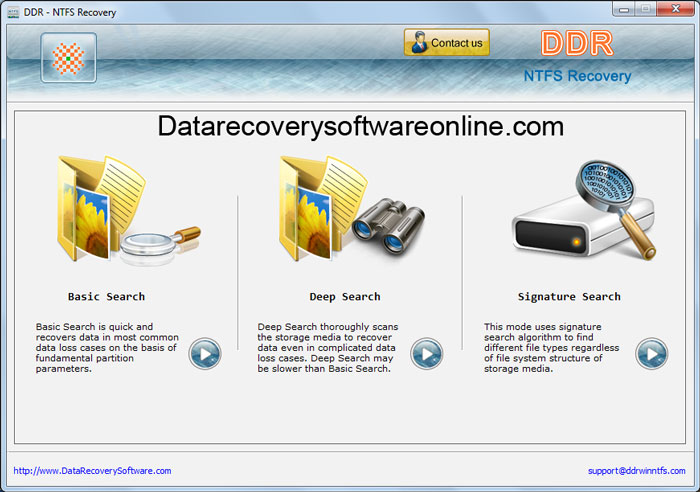Select the Signature Search heading

tap(569, 296)
